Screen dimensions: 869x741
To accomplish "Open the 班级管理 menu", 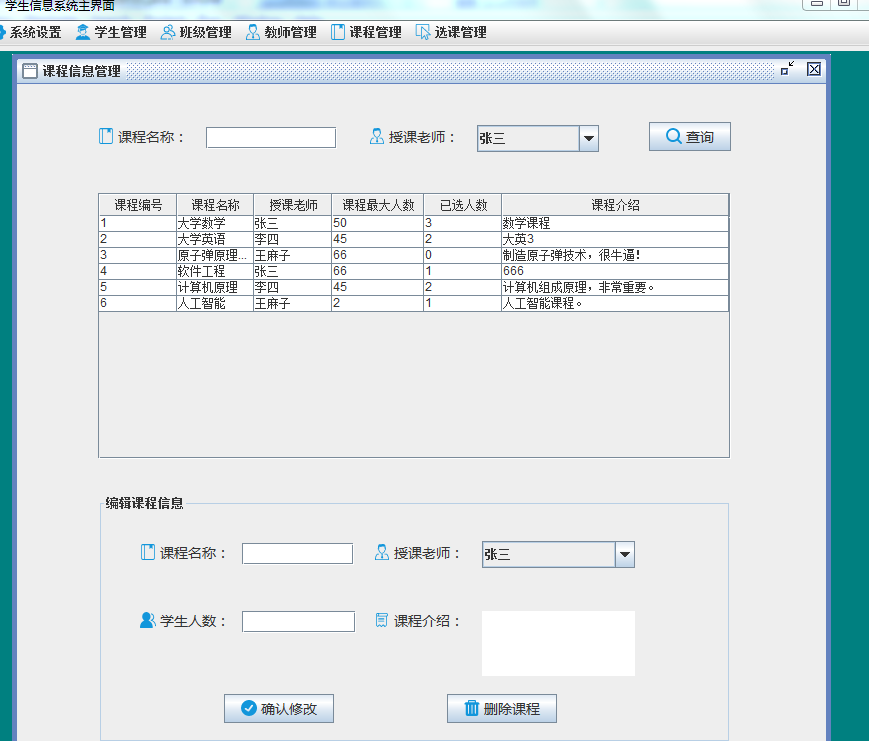I will 196,32.
